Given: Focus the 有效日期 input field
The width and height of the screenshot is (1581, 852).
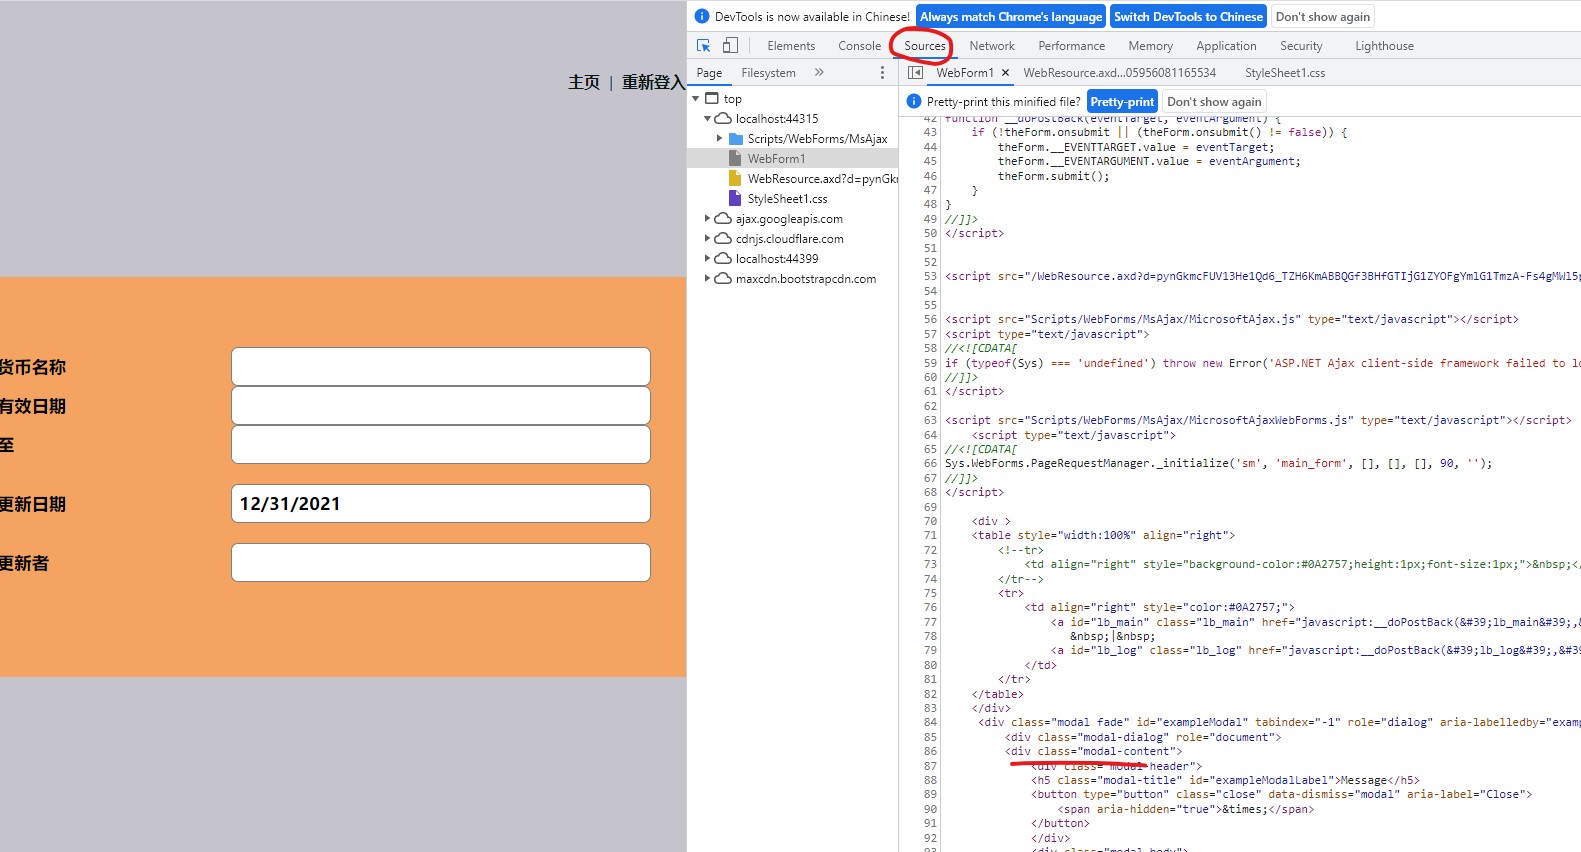Looking at the screenshot, I should point(441,405).
